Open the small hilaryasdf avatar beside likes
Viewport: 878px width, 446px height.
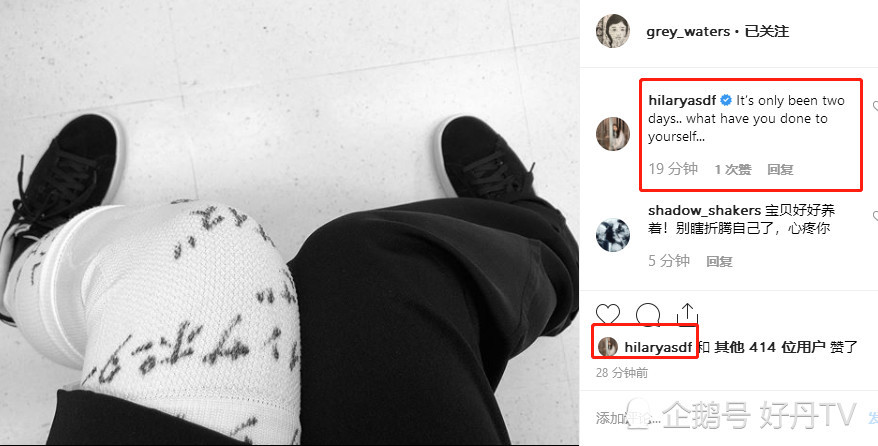[x=608, y=348]
